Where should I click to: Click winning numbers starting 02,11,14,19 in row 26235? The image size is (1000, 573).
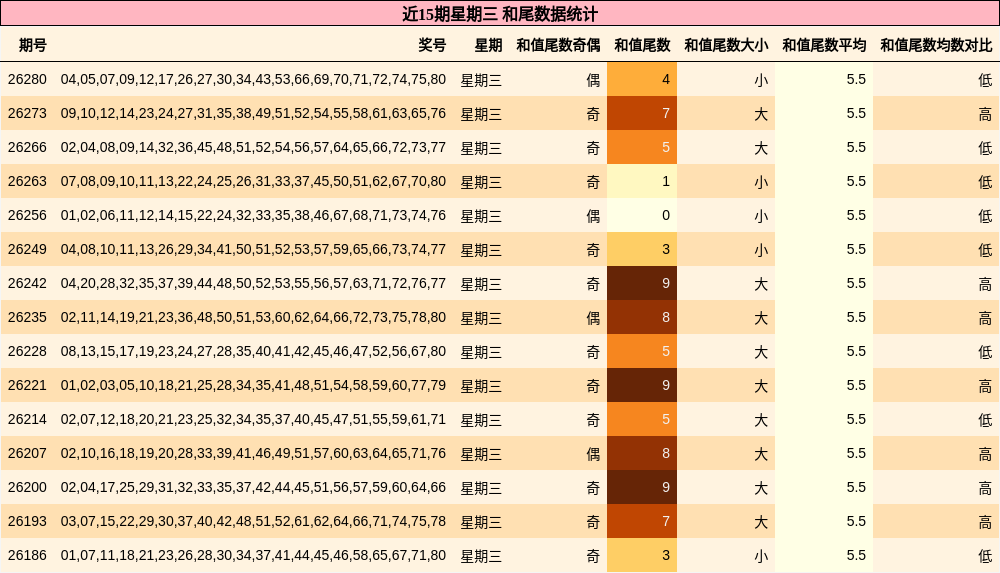click(x=253, y=317)
